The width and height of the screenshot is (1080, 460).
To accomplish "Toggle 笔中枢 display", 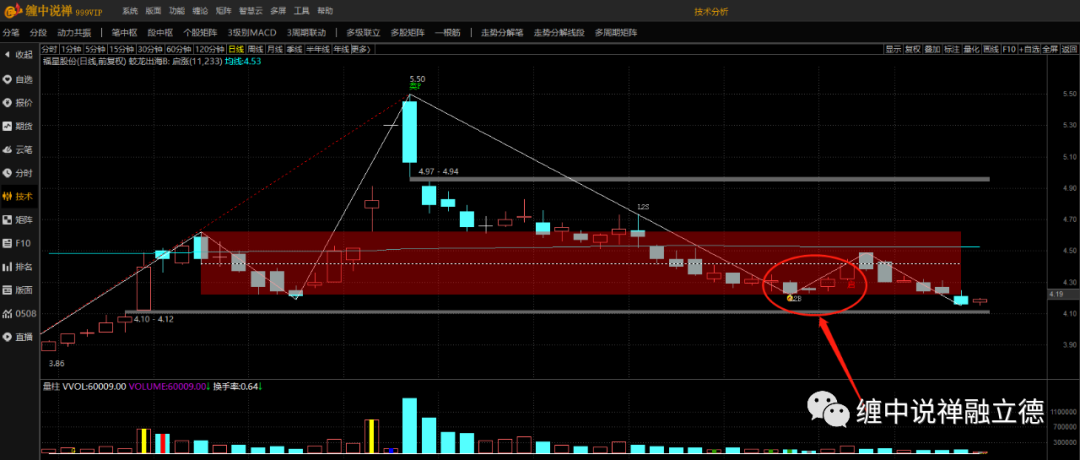I will coord(125,32).
